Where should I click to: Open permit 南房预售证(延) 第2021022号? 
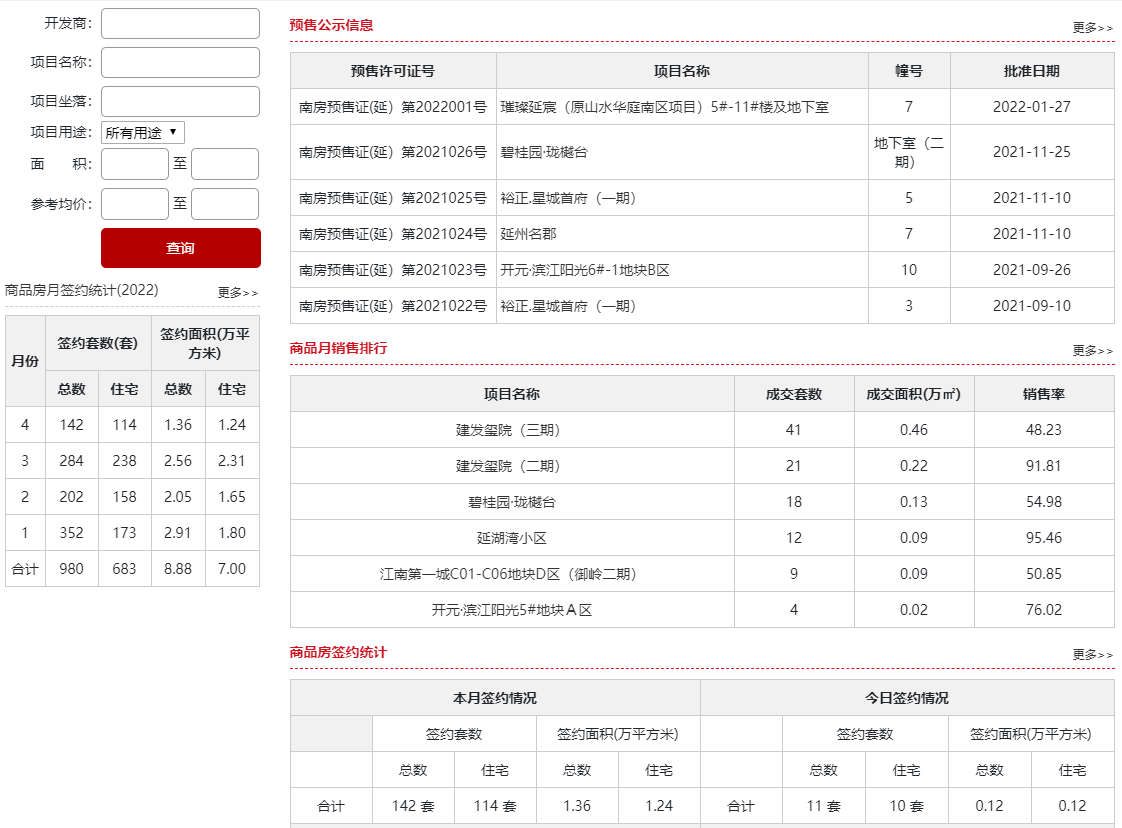pos(393,306)
